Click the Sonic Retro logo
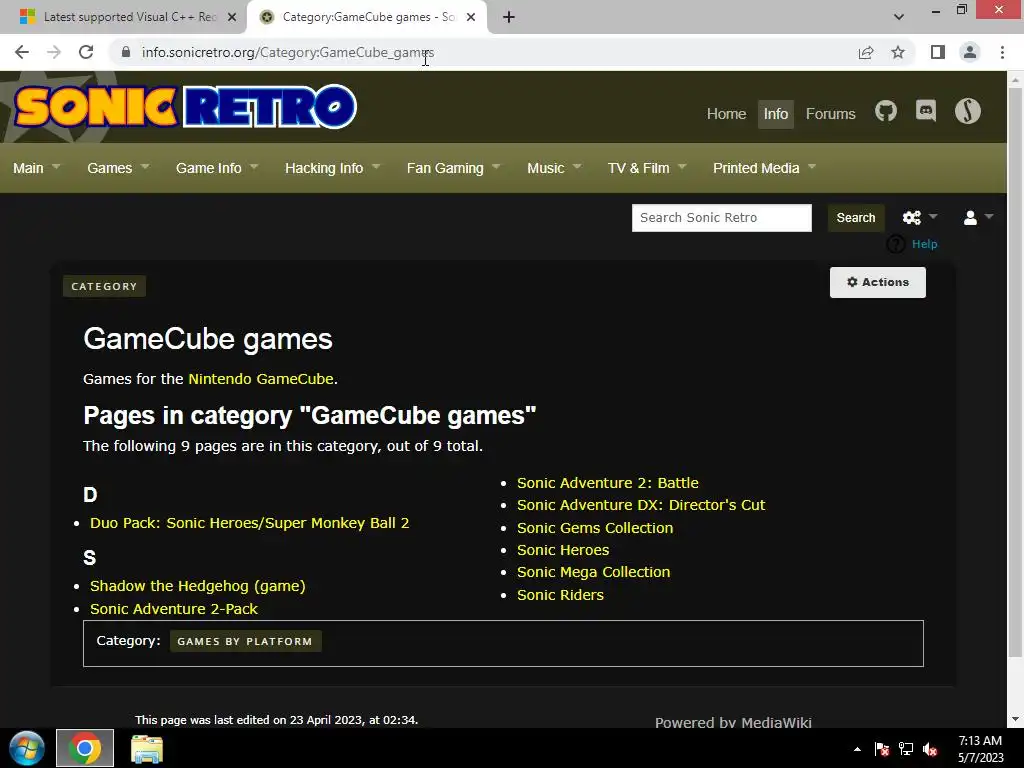This screenshot has height=768, width=1024. point(185,106)
